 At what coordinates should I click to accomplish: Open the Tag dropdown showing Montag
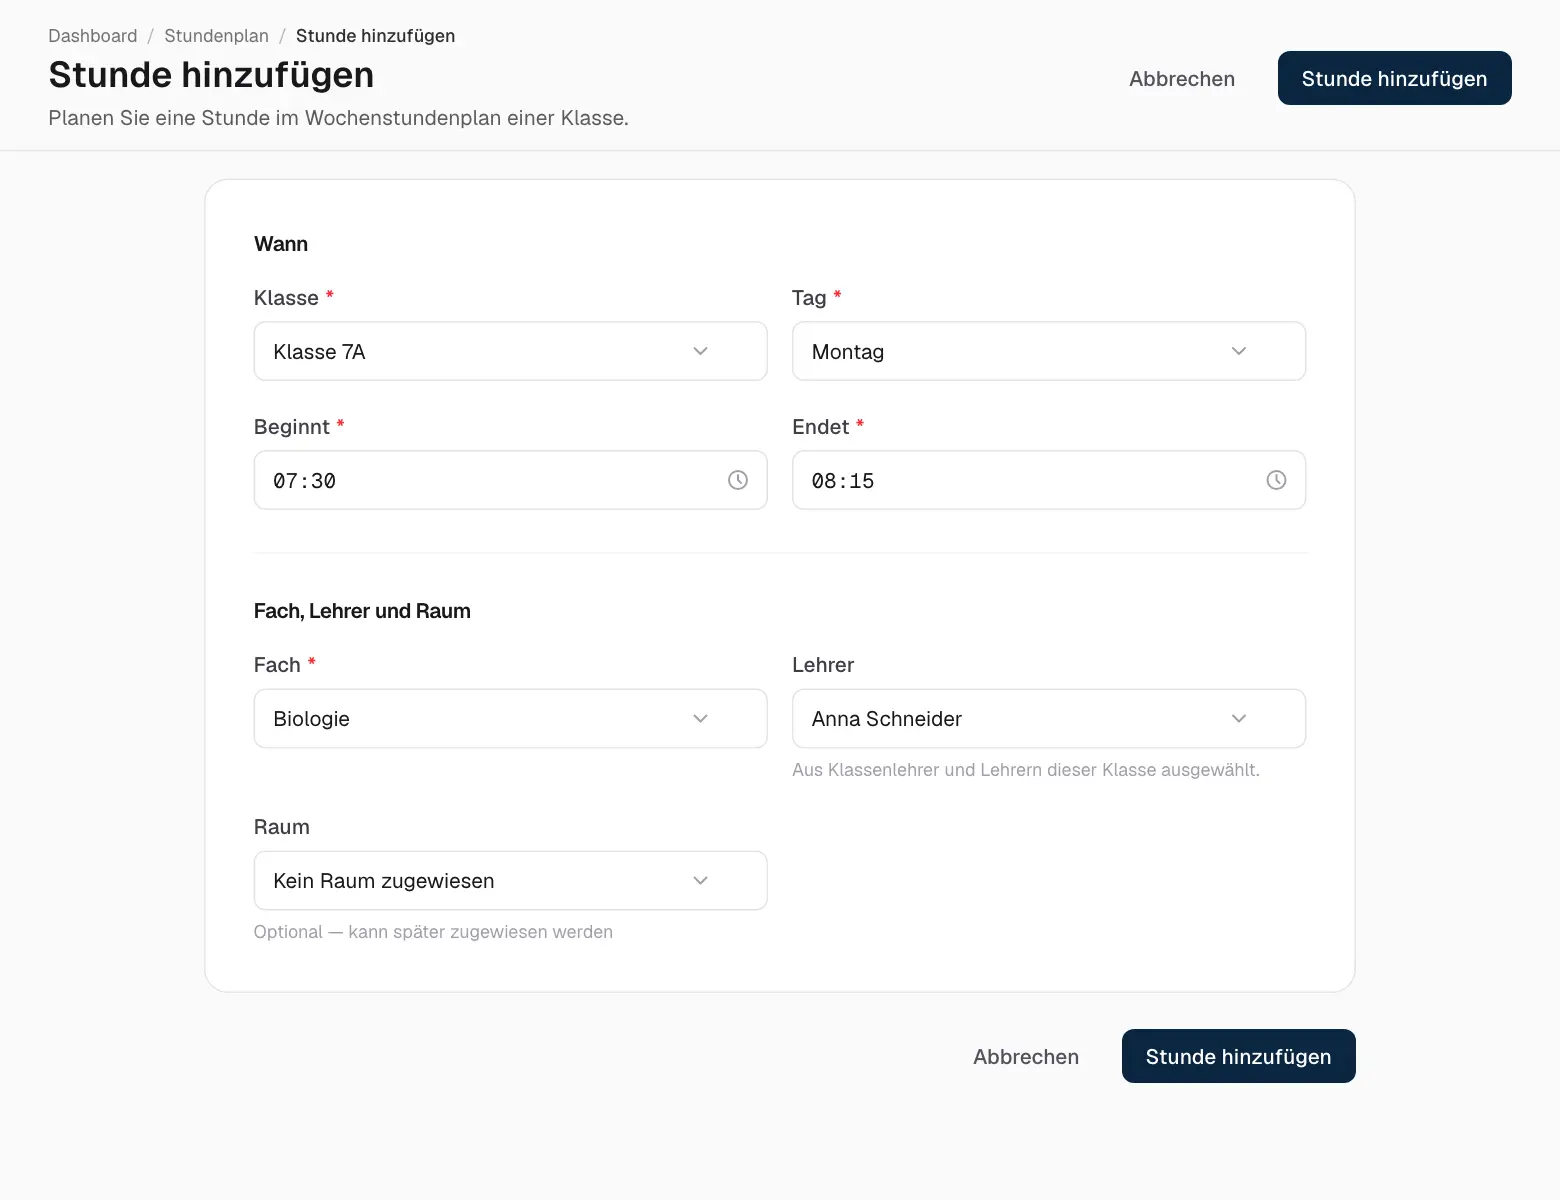click(x=1049, y=351)
